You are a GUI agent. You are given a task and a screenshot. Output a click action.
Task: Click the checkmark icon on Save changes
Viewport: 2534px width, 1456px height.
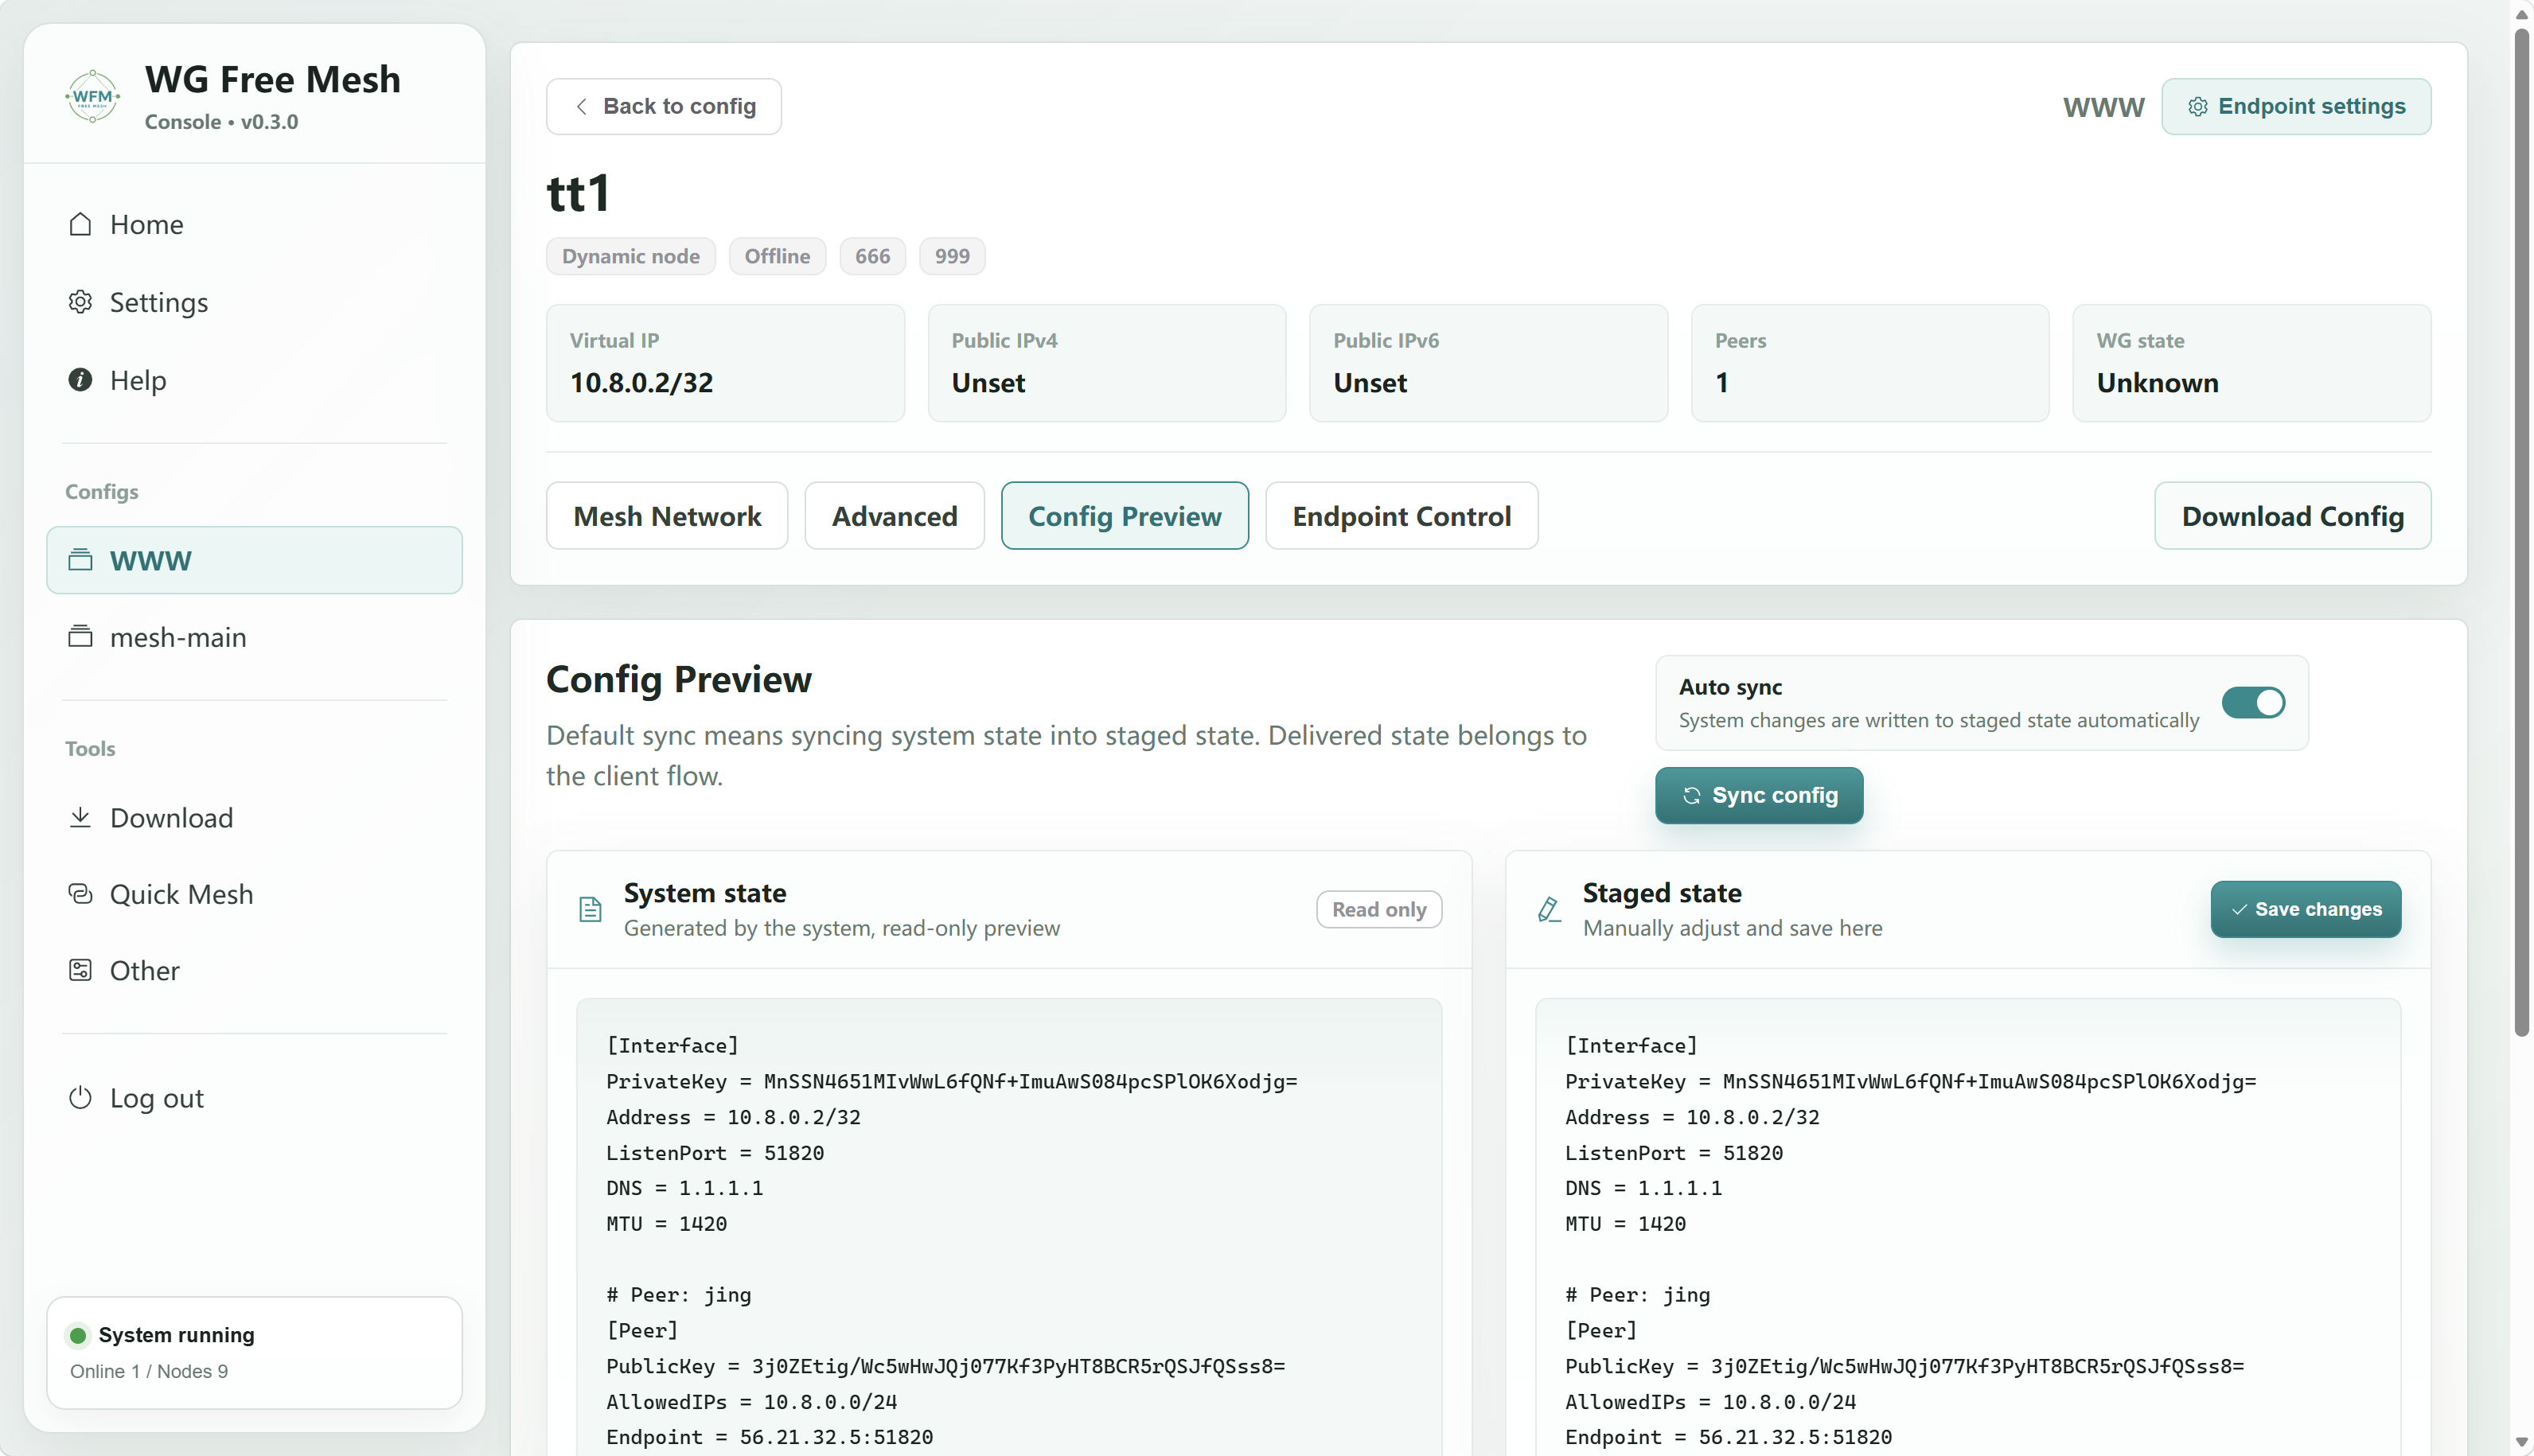pyautogui.click(x=2240, y=909)
